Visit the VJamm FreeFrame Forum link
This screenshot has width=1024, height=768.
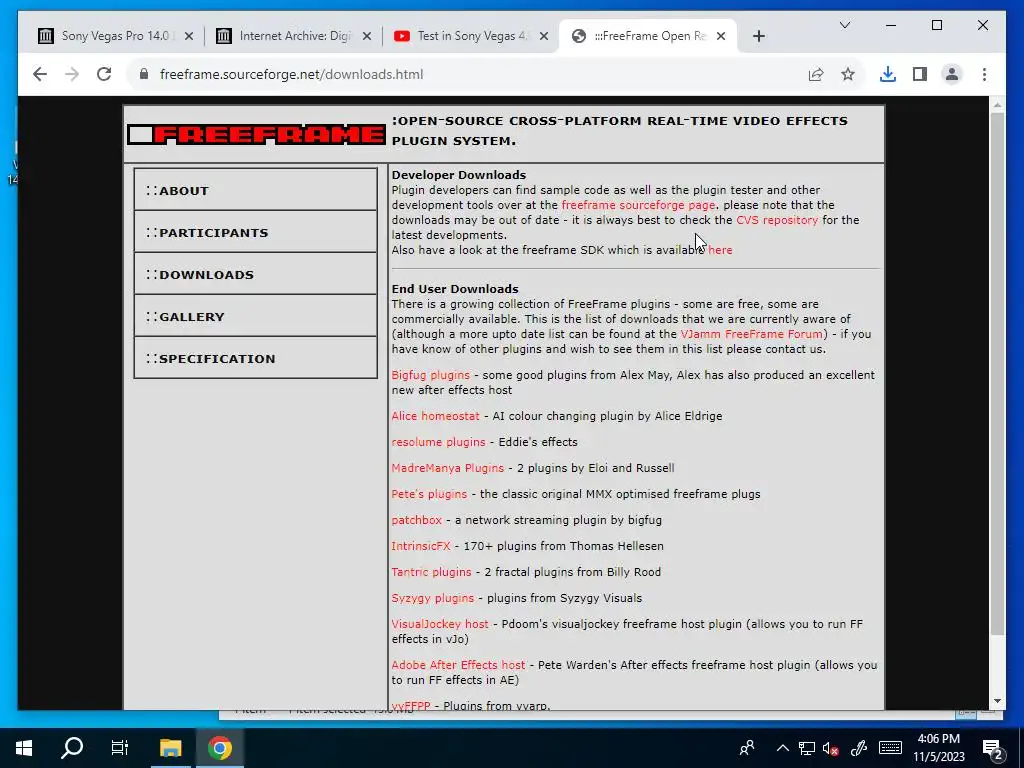point(752,334)
